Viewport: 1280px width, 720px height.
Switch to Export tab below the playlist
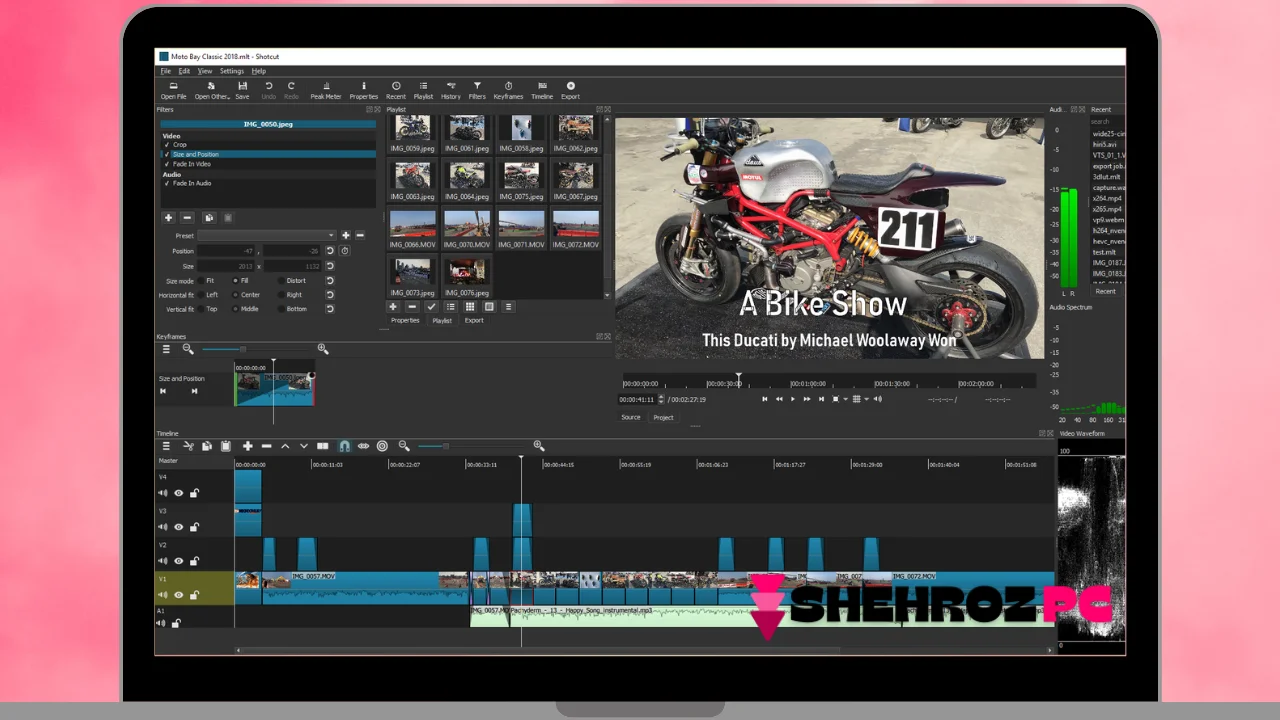(x=474, y=320)
